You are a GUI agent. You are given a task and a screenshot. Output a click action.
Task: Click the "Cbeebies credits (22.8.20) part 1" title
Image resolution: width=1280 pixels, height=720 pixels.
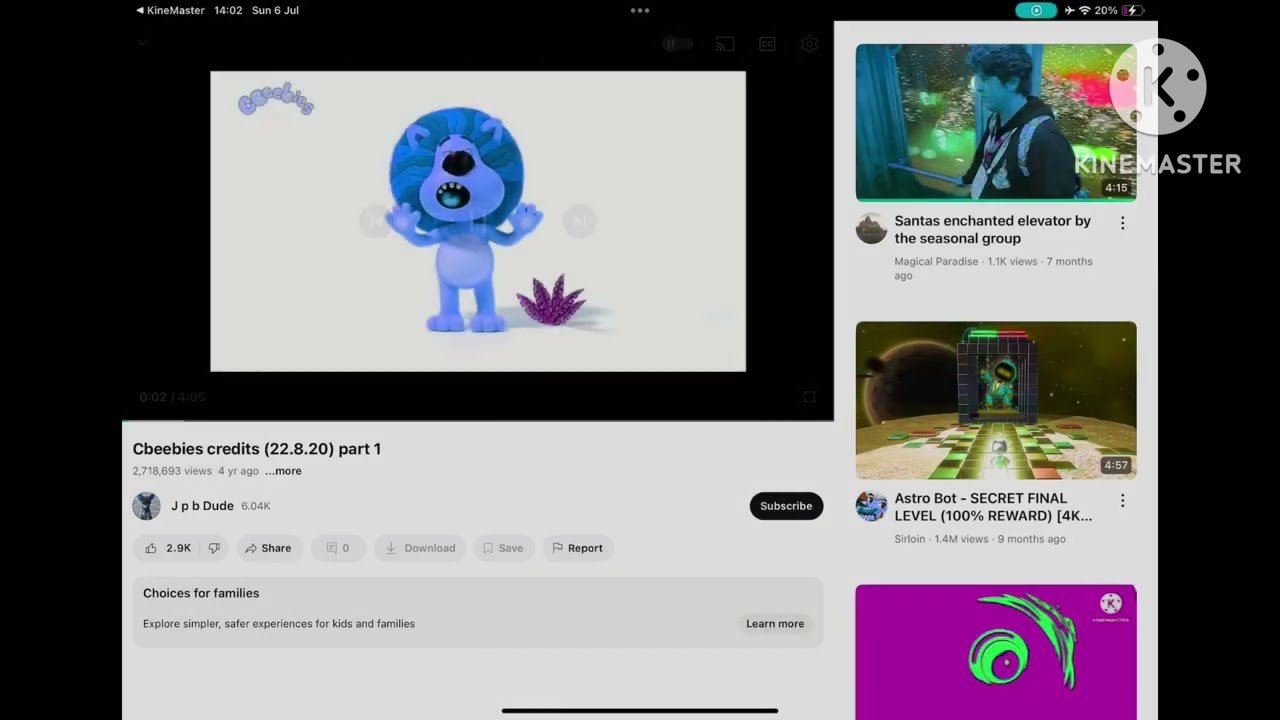[257, 449]
